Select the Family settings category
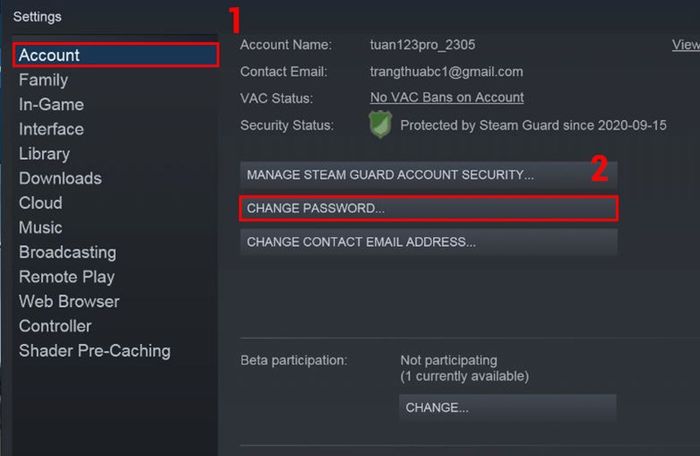 pos(44,80)
